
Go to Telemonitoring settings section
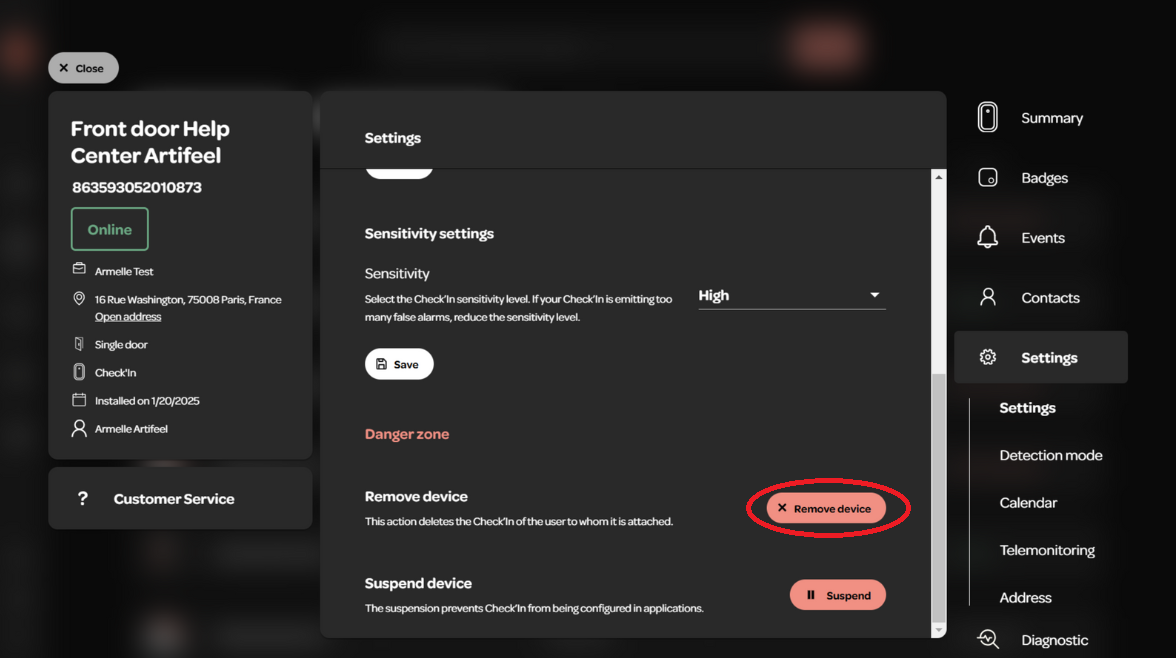coord(1047,550)
